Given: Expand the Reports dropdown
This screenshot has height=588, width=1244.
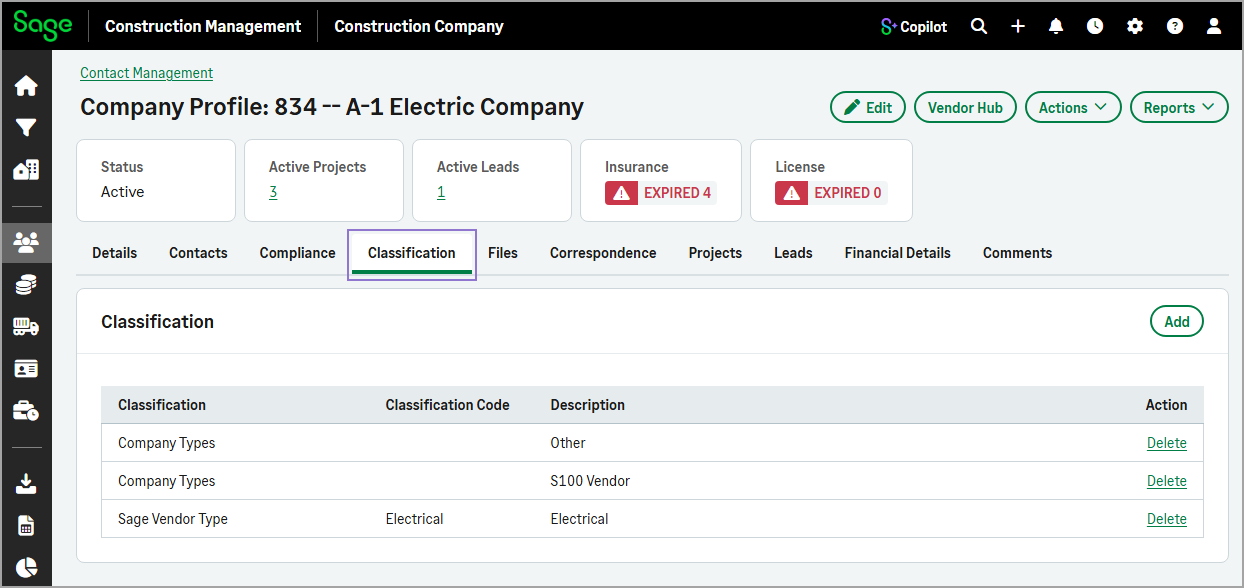Looking at the screenshot, I should 1179,108.
